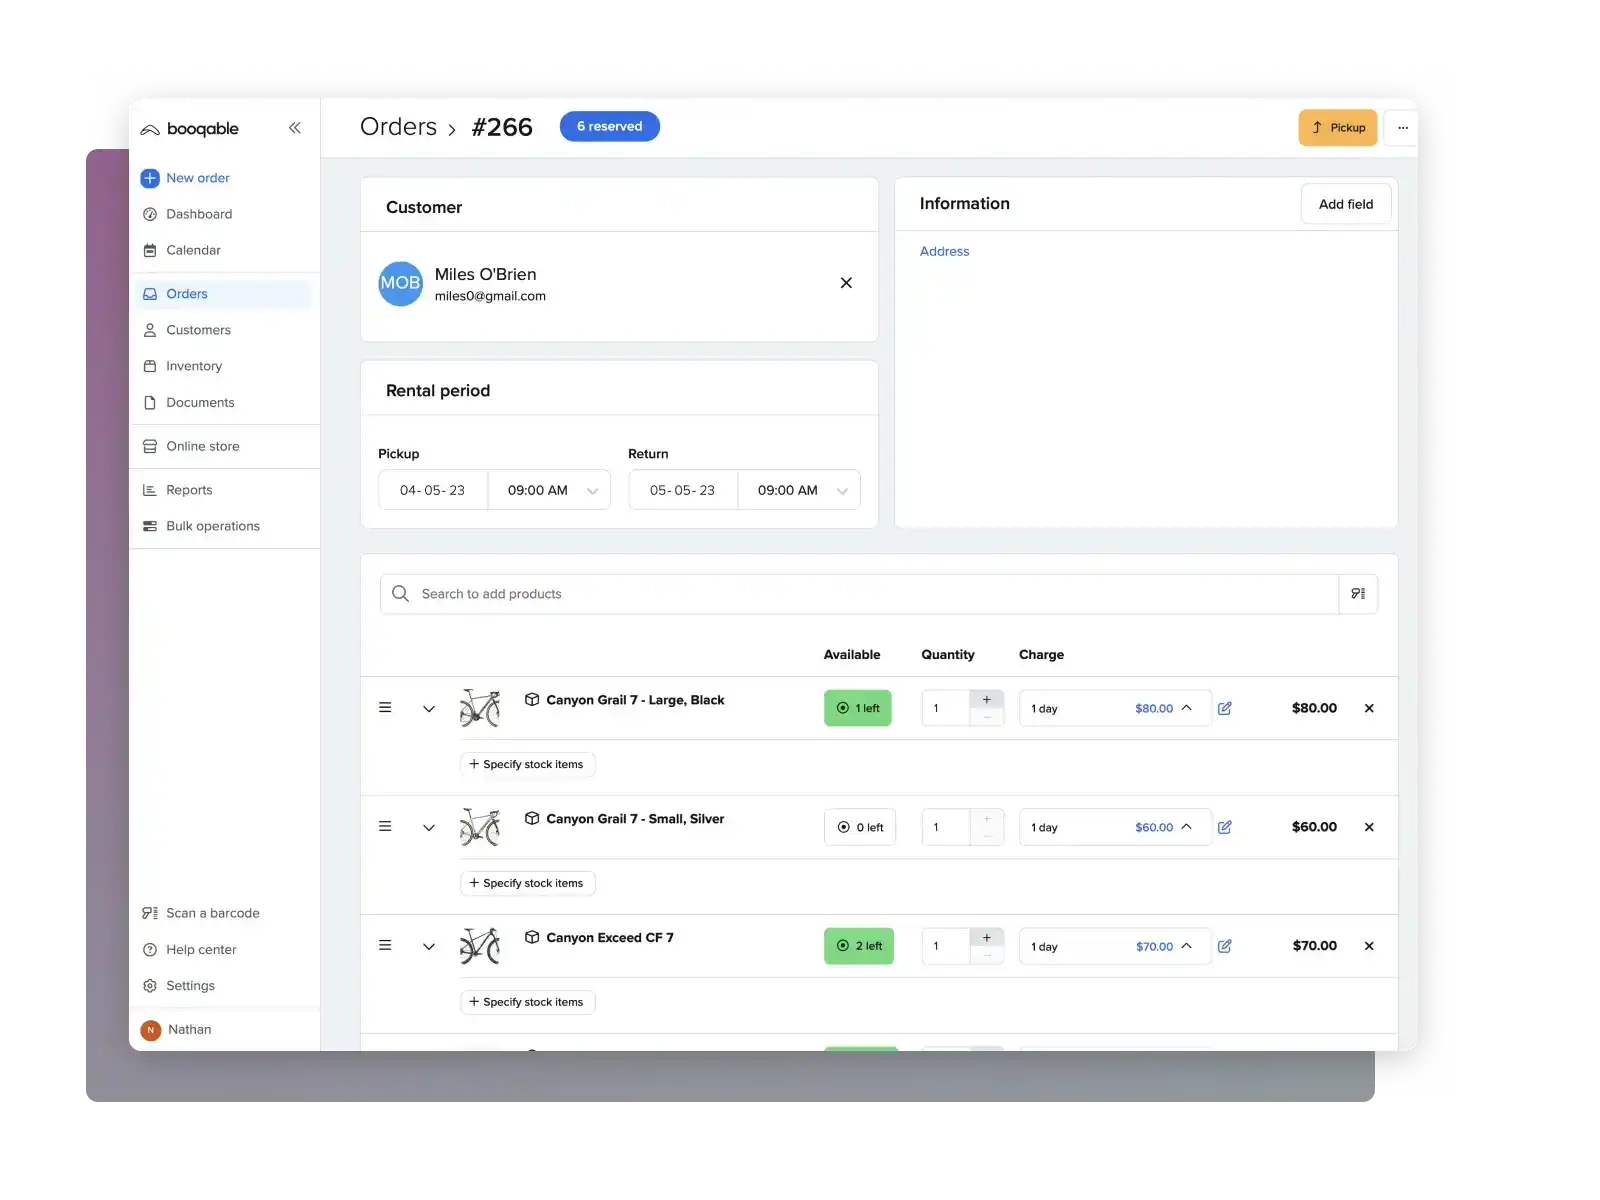Screen dimensions: 1600x1200
Task: Open the more options ellipsis menu
Action: click(x=1402, y=128)
